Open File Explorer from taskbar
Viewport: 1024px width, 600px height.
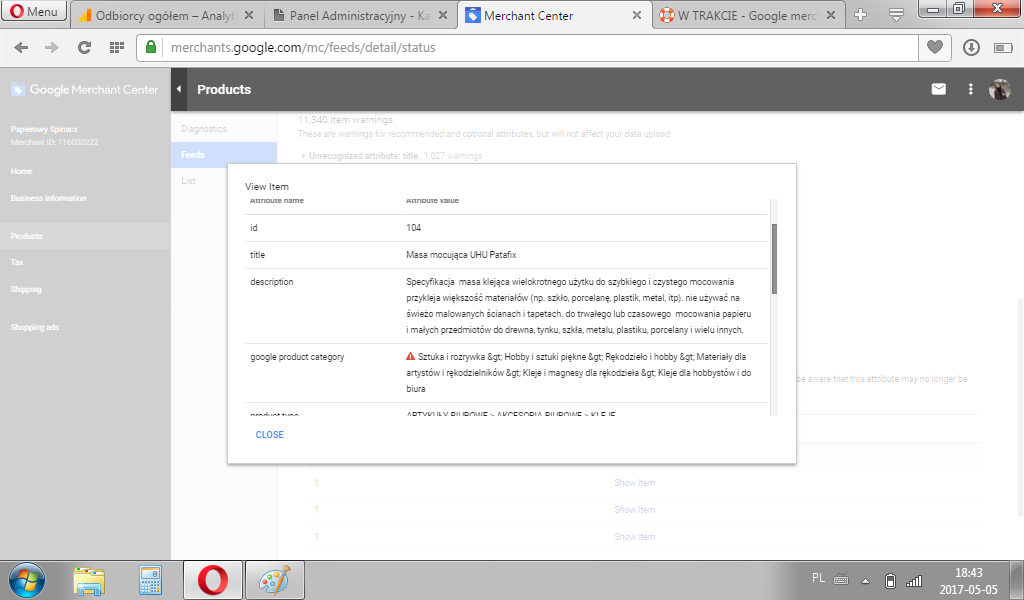(x=89, y=580)
